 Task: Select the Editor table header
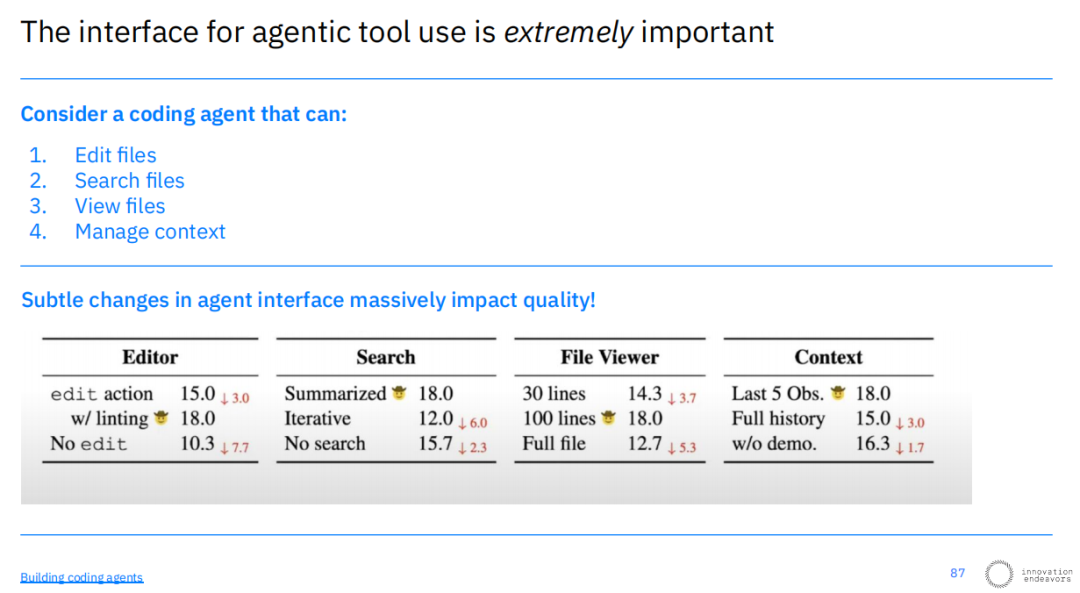[150, 357]
